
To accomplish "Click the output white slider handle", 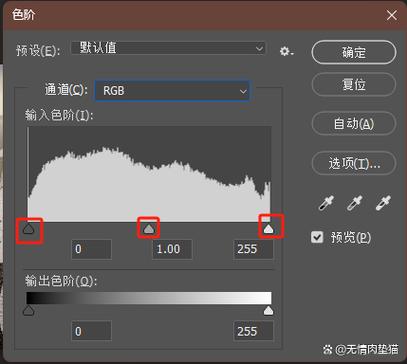I will point(268,311).
